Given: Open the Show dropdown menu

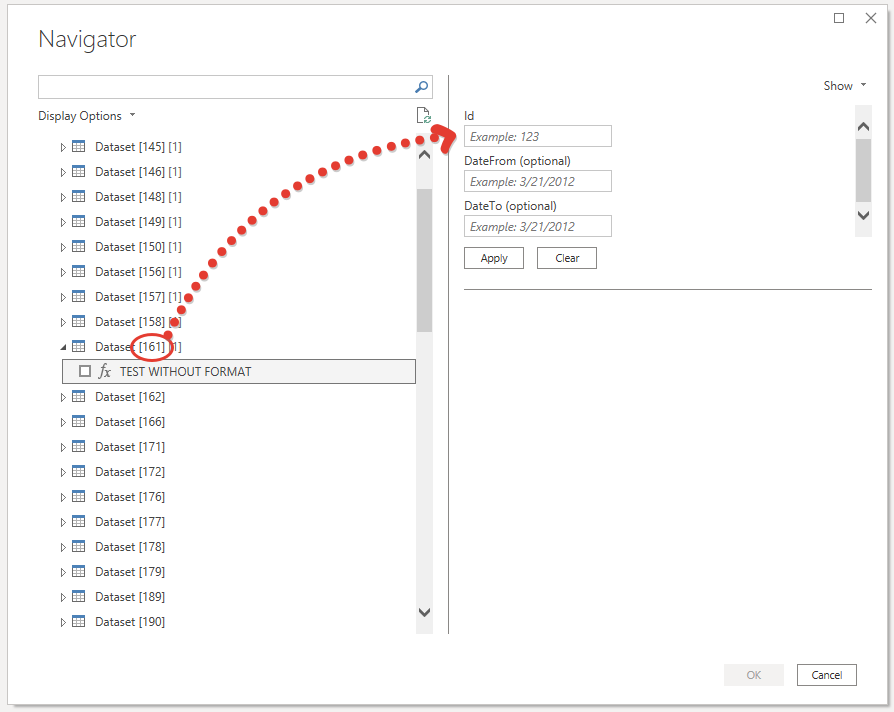Looking at the screenshot, I should pyautogui.click(x=844, y=86).
